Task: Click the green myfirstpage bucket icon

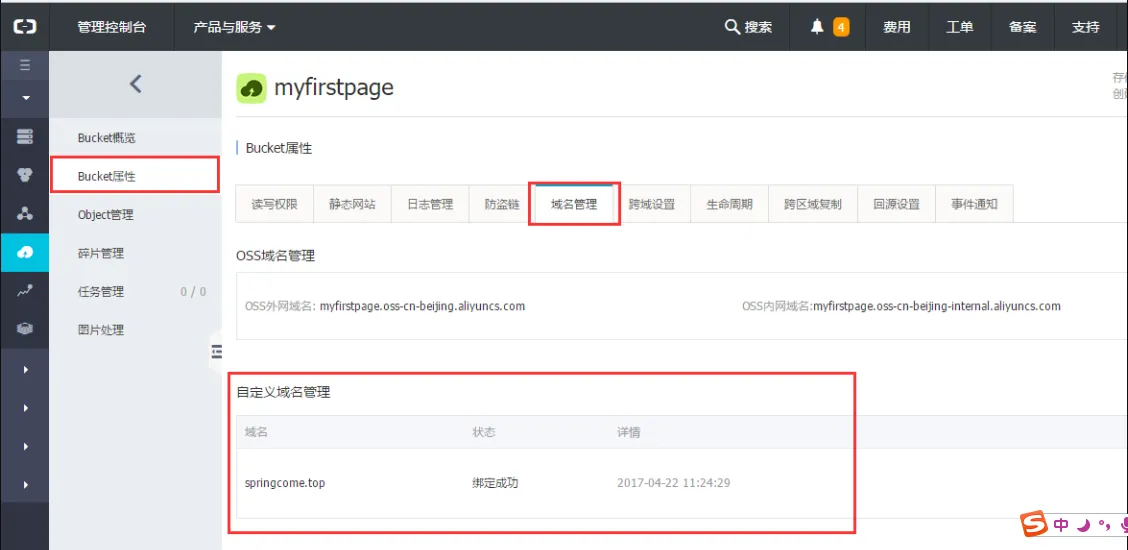Action: 251,88
